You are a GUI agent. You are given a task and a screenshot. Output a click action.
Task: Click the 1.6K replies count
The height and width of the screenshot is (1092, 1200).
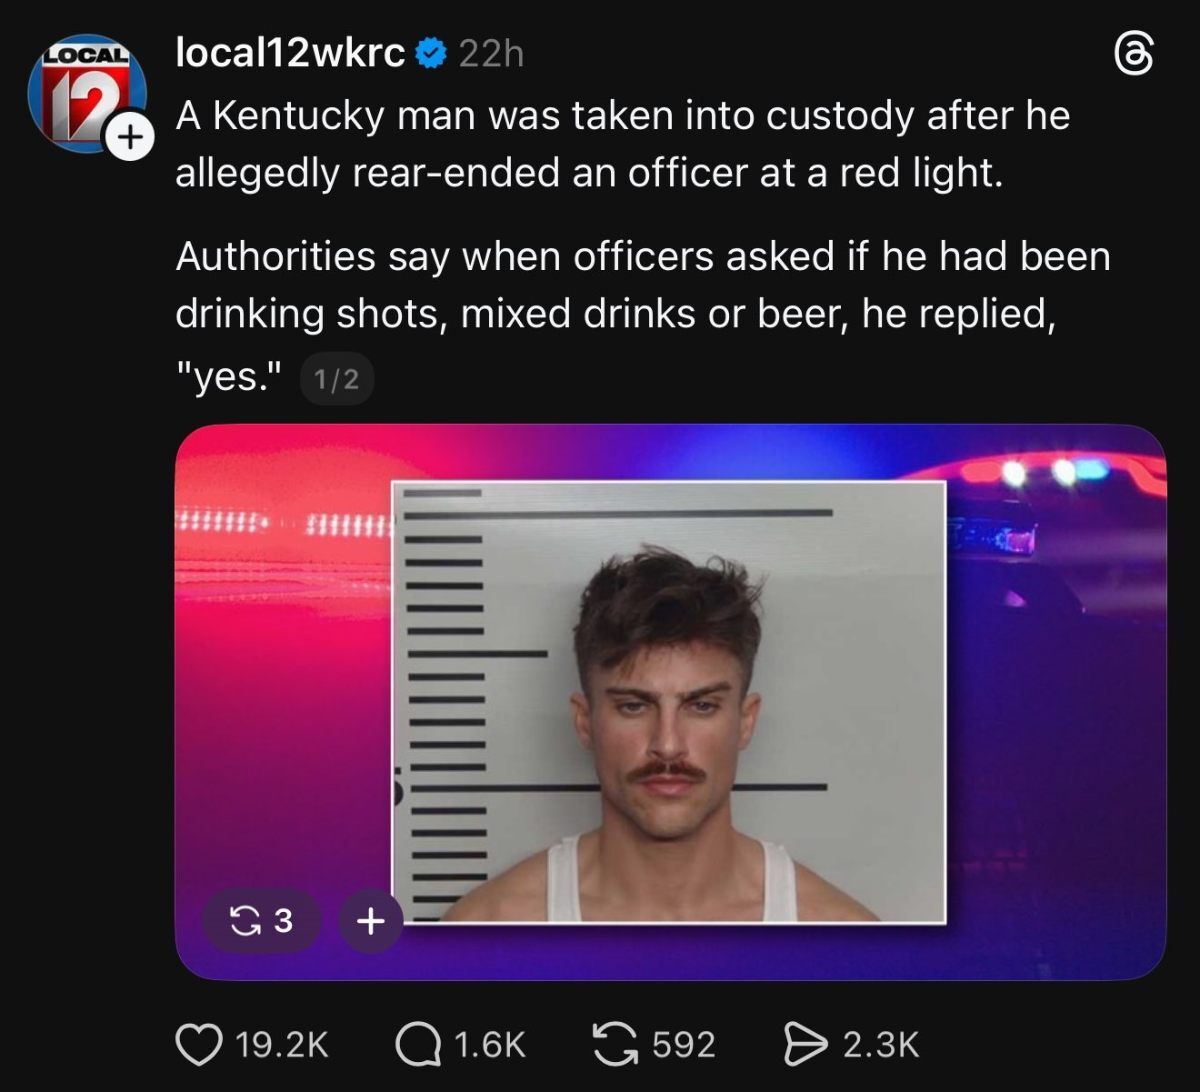click(489, 1045)
